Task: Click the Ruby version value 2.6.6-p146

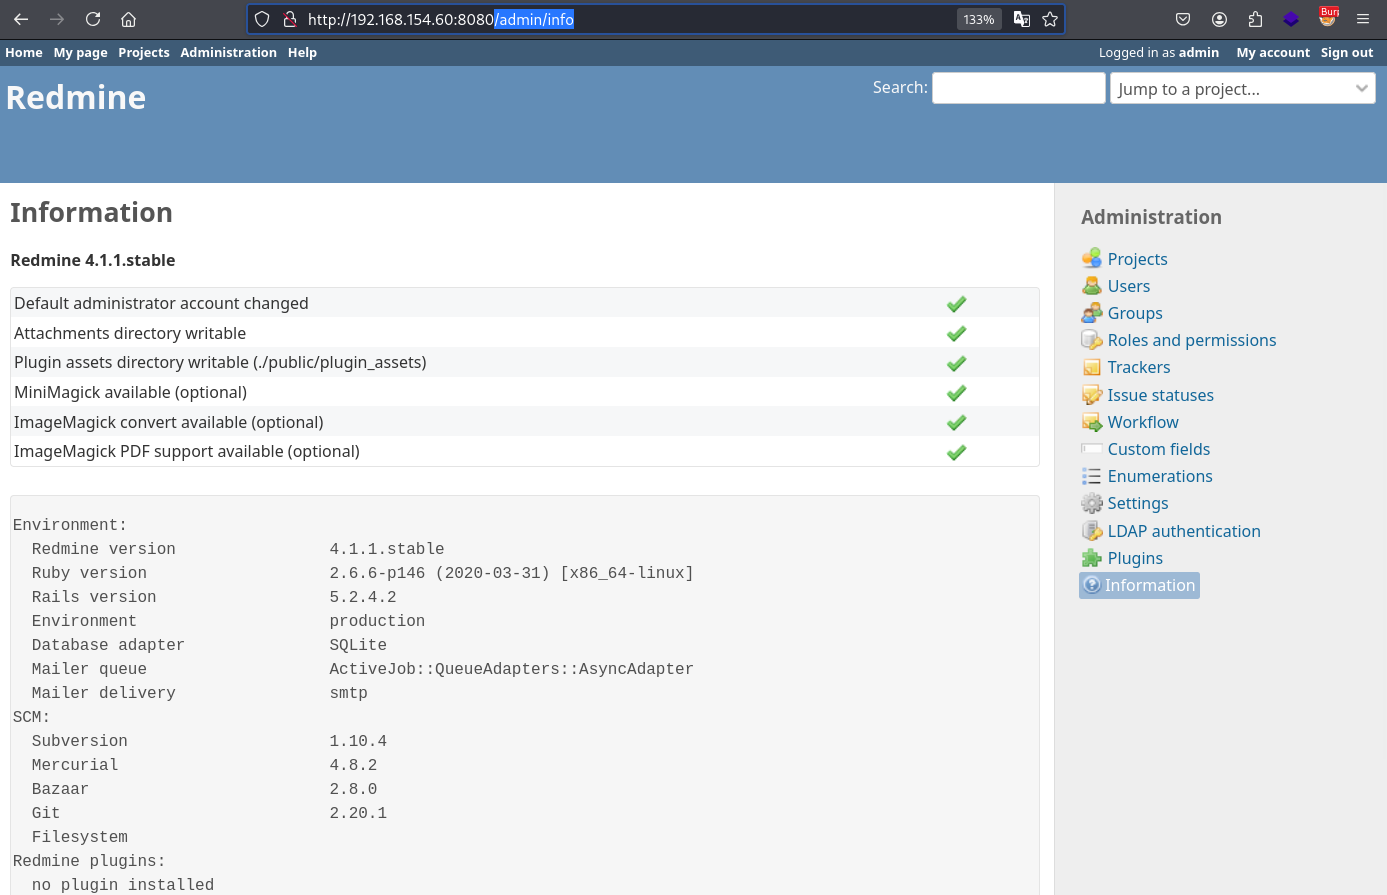Action: tap(511, 573)
